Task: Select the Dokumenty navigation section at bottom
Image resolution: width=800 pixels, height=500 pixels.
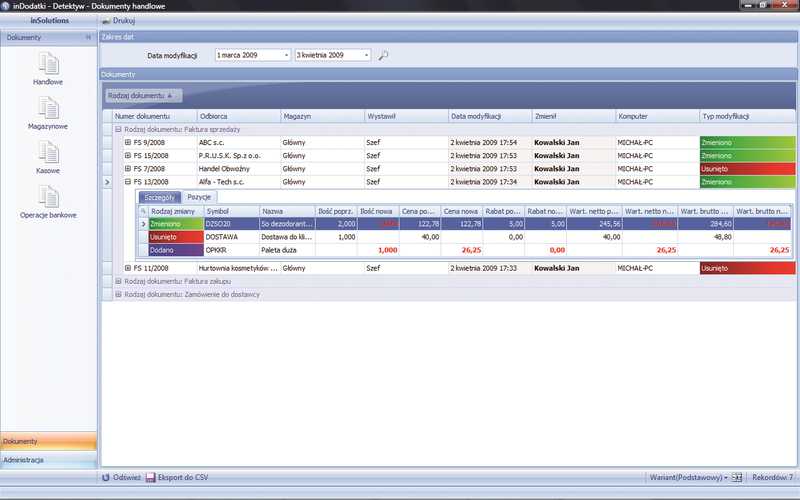Action: pyautogui.click(x=48, y=441)
